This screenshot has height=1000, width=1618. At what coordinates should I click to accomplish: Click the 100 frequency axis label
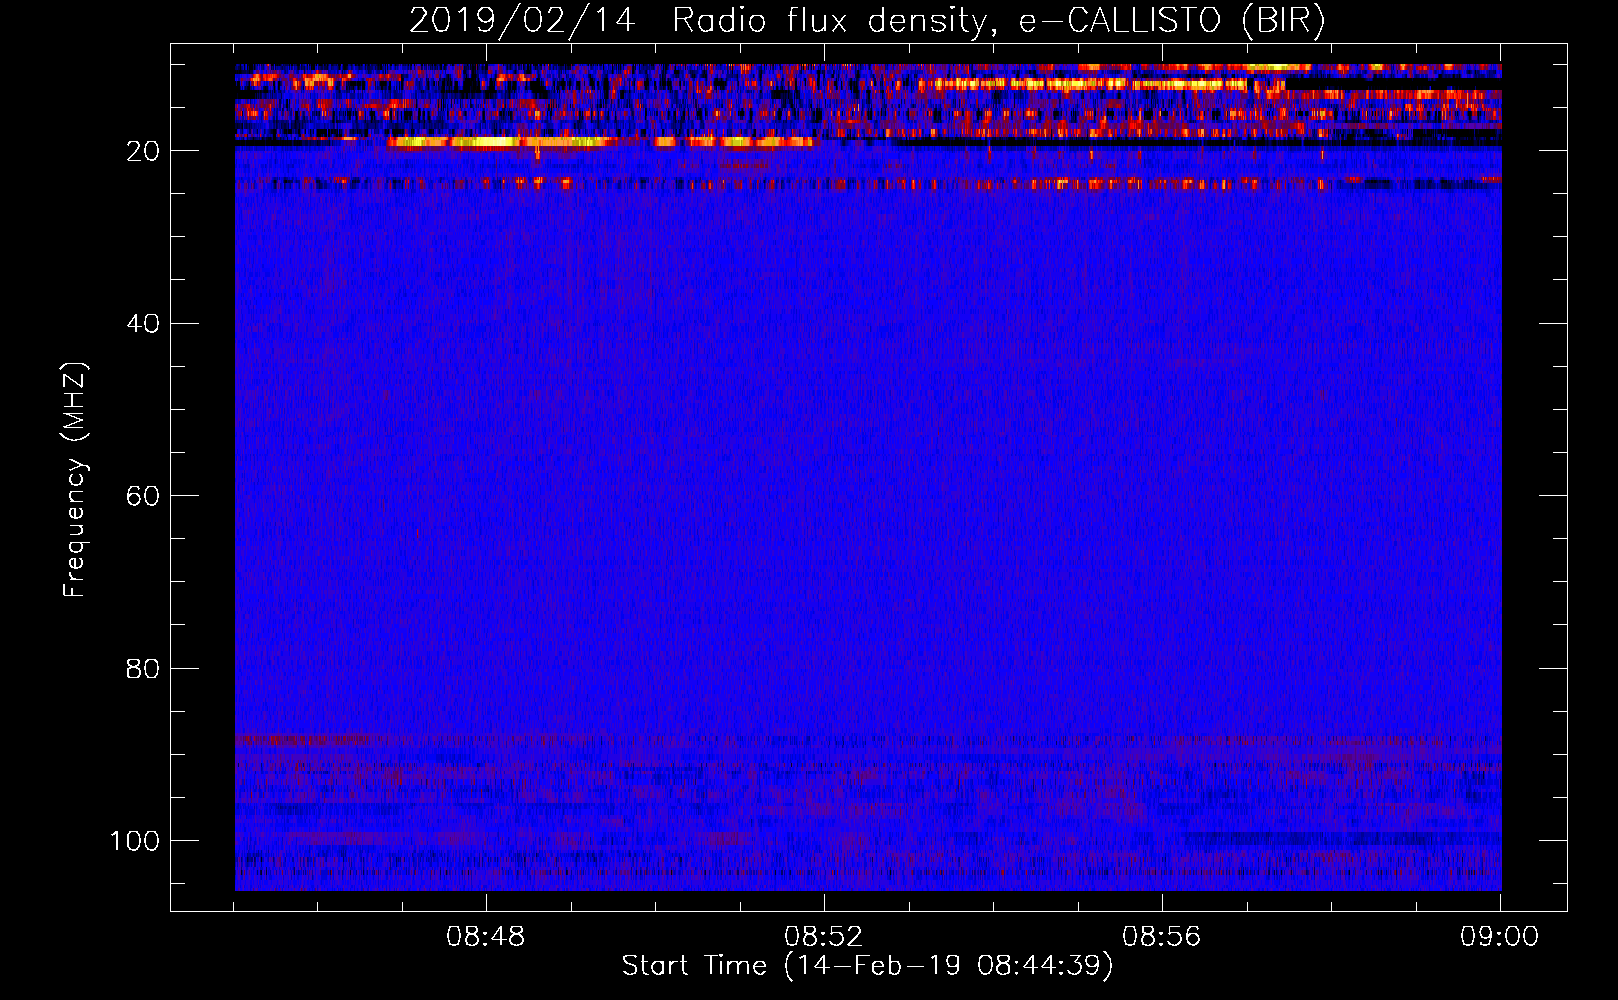[x=135, y=841]
